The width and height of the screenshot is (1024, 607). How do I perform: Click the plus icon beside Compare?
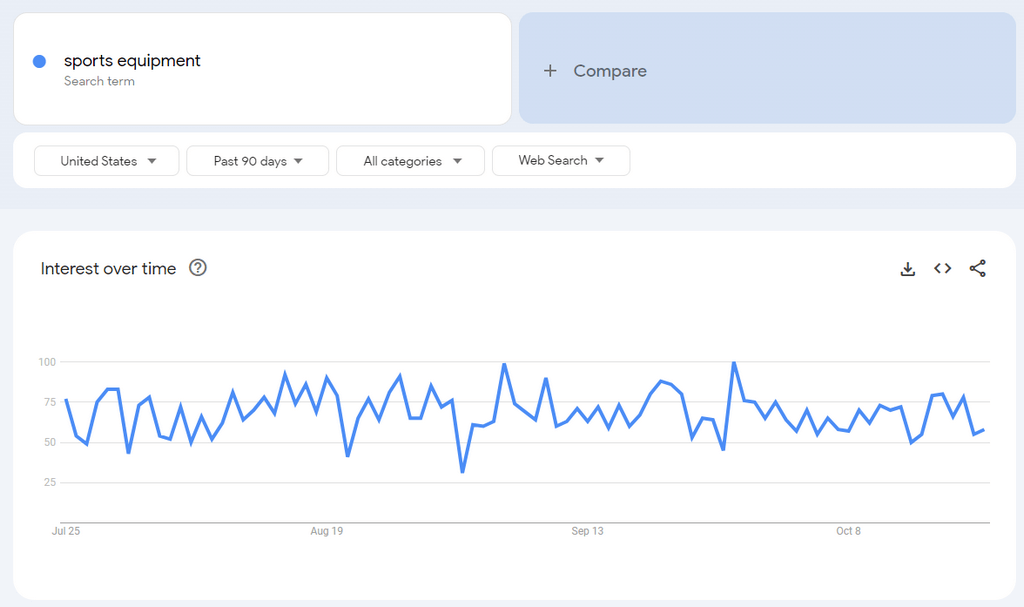551,71
